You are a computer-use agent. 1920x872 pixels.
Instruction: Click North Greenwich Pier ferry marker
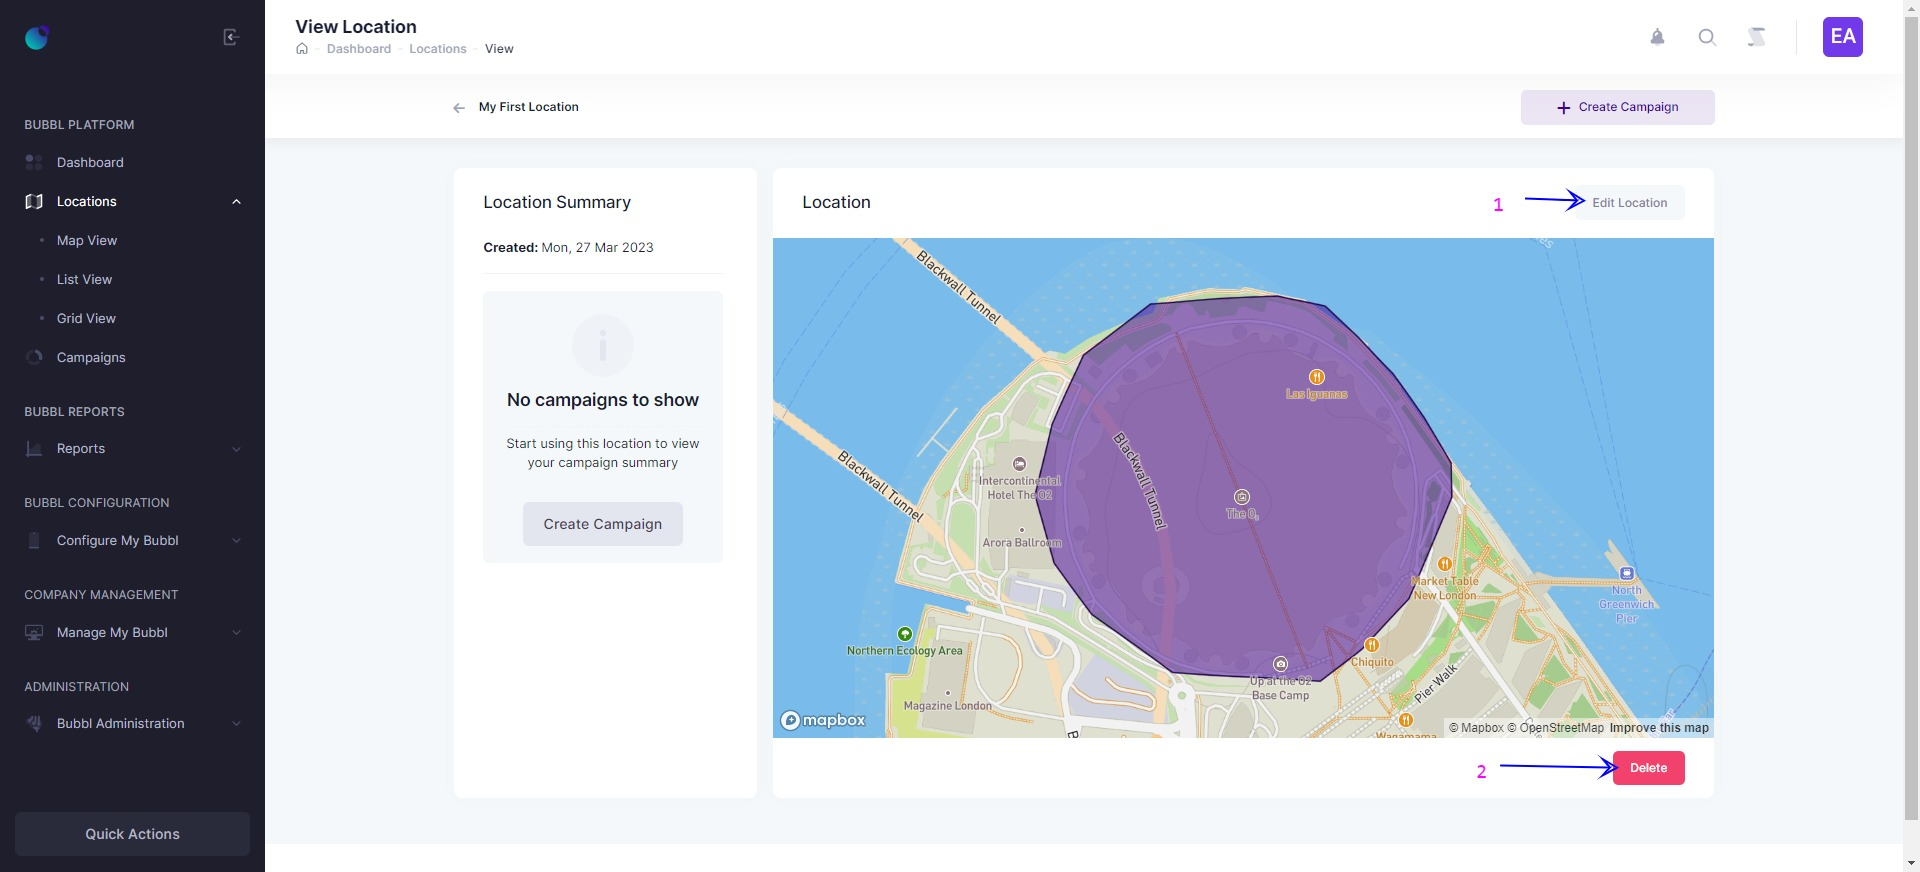[1627, 573]
